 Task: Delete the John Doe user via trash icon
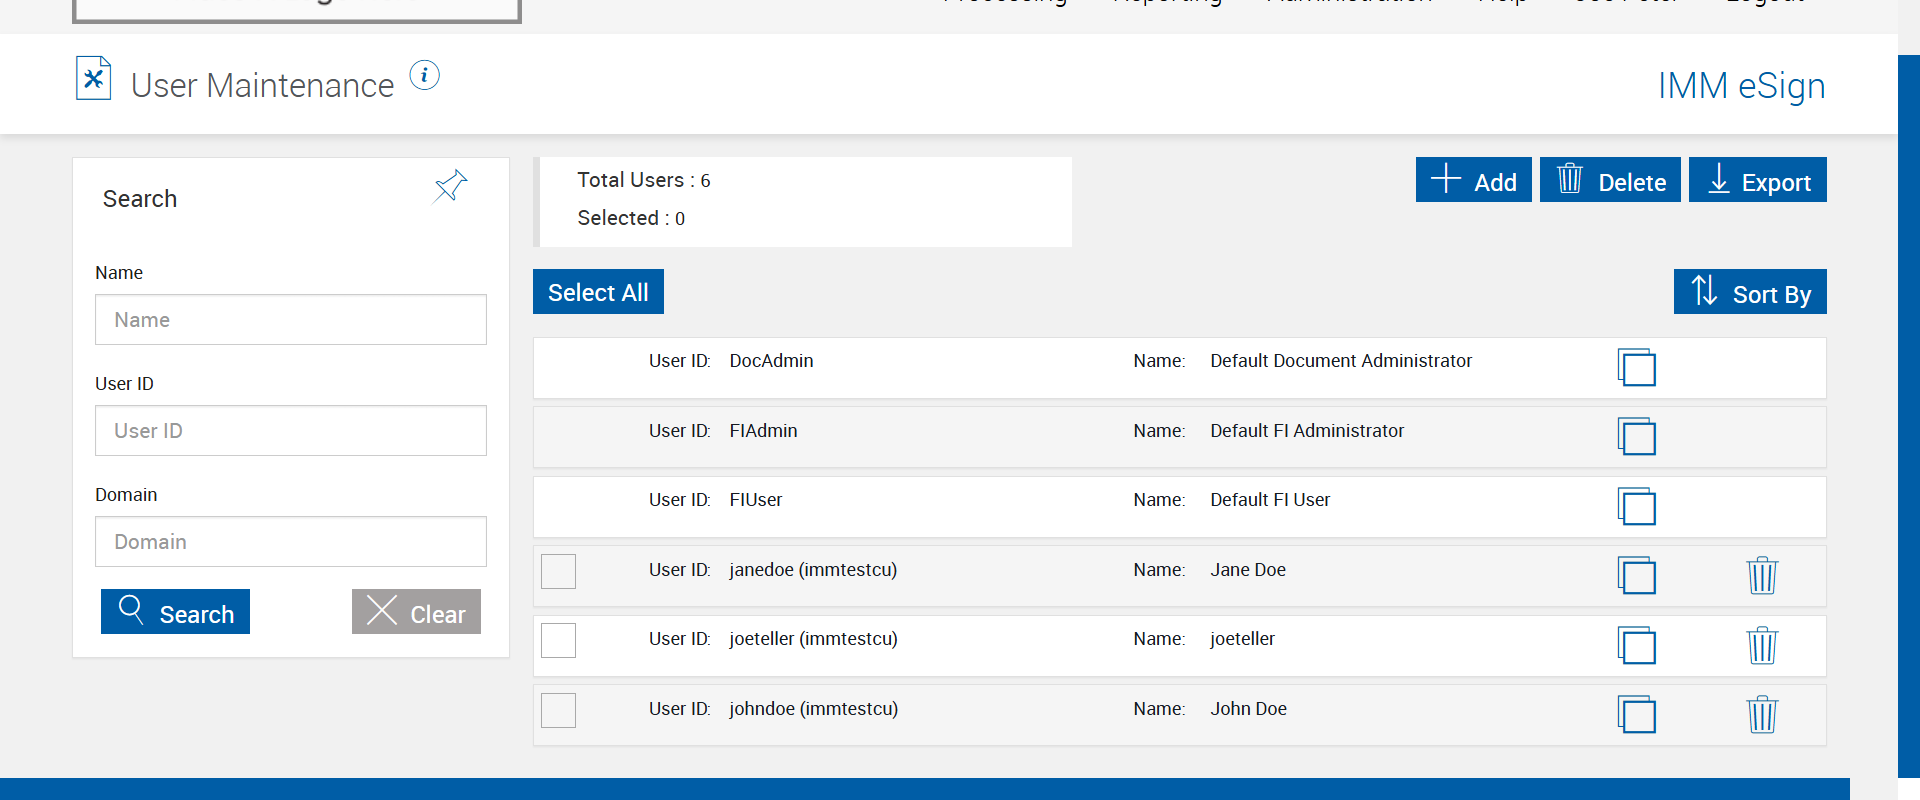[1762, 714]
